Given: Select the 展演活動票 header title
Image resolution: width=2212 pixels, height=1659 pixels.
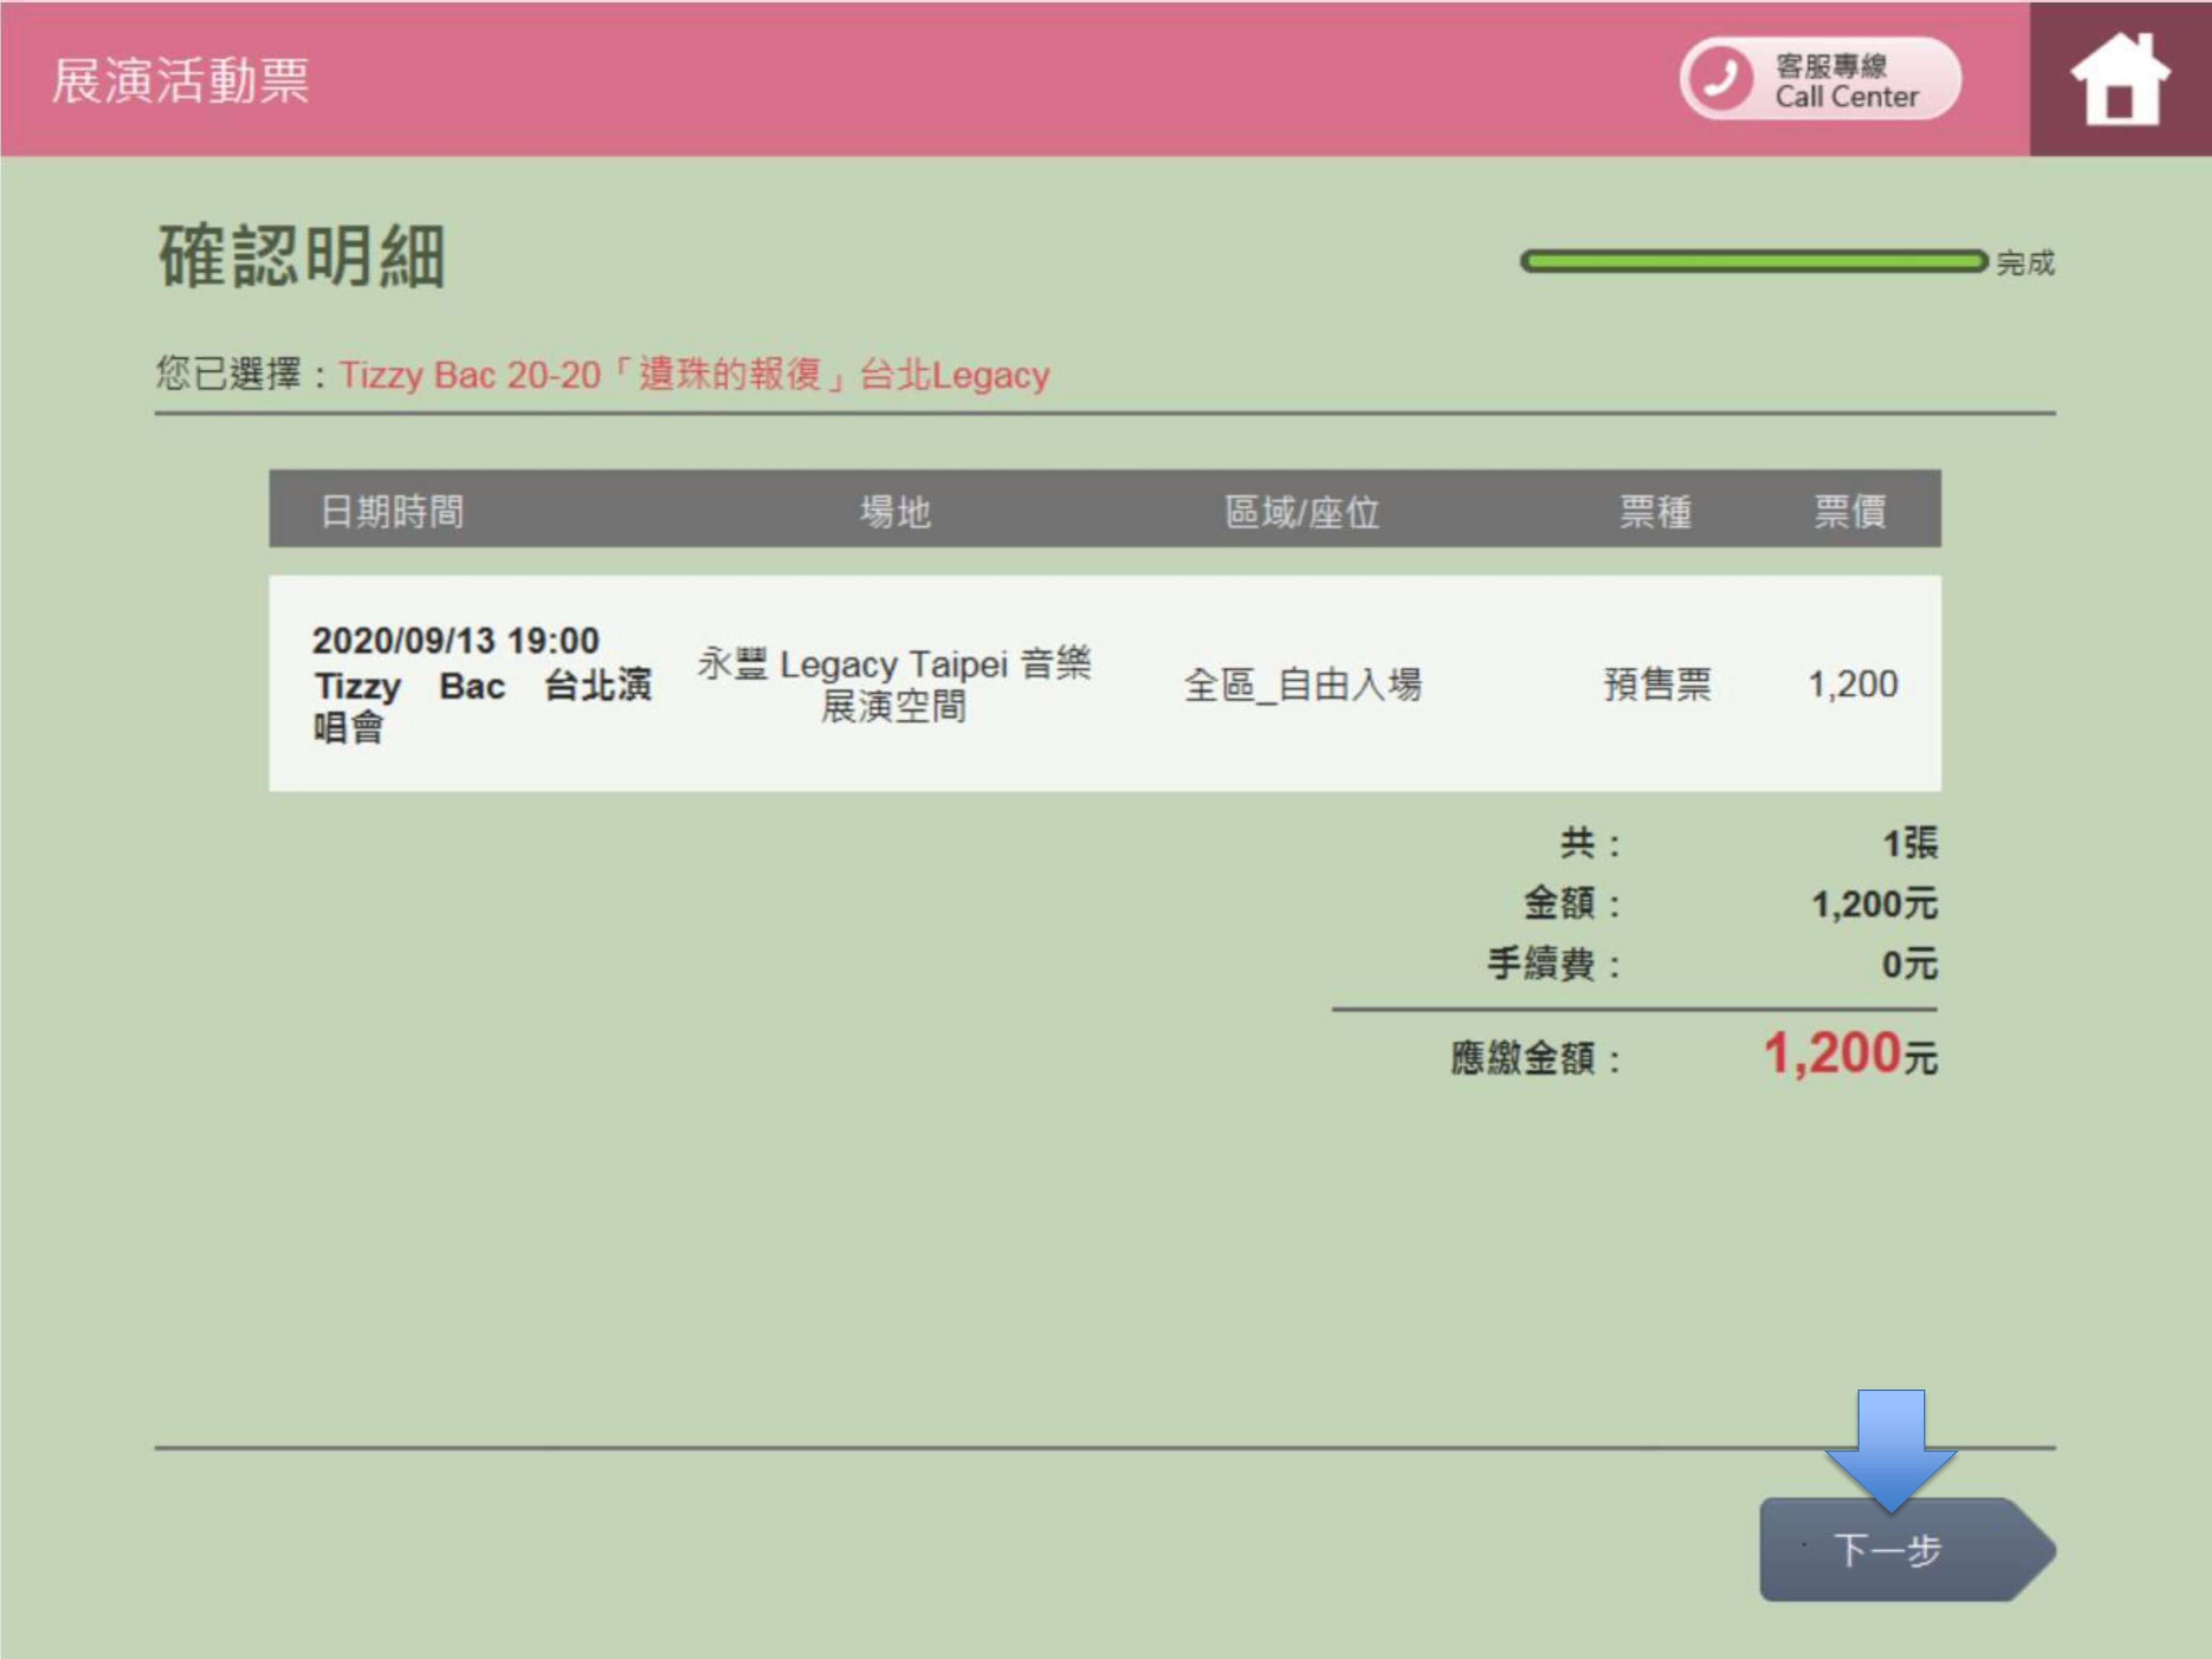Looking at the screenshot, I should click(180, 81).
